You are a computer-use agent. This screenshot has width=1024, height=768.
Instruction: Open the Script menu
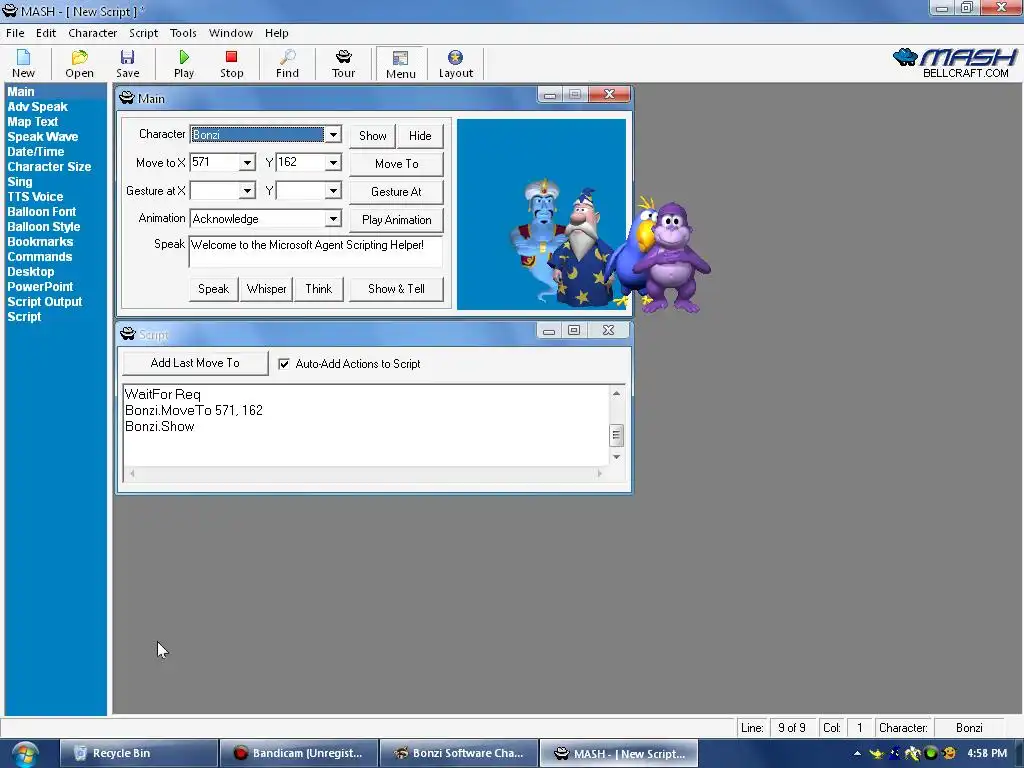pos(143,33)
